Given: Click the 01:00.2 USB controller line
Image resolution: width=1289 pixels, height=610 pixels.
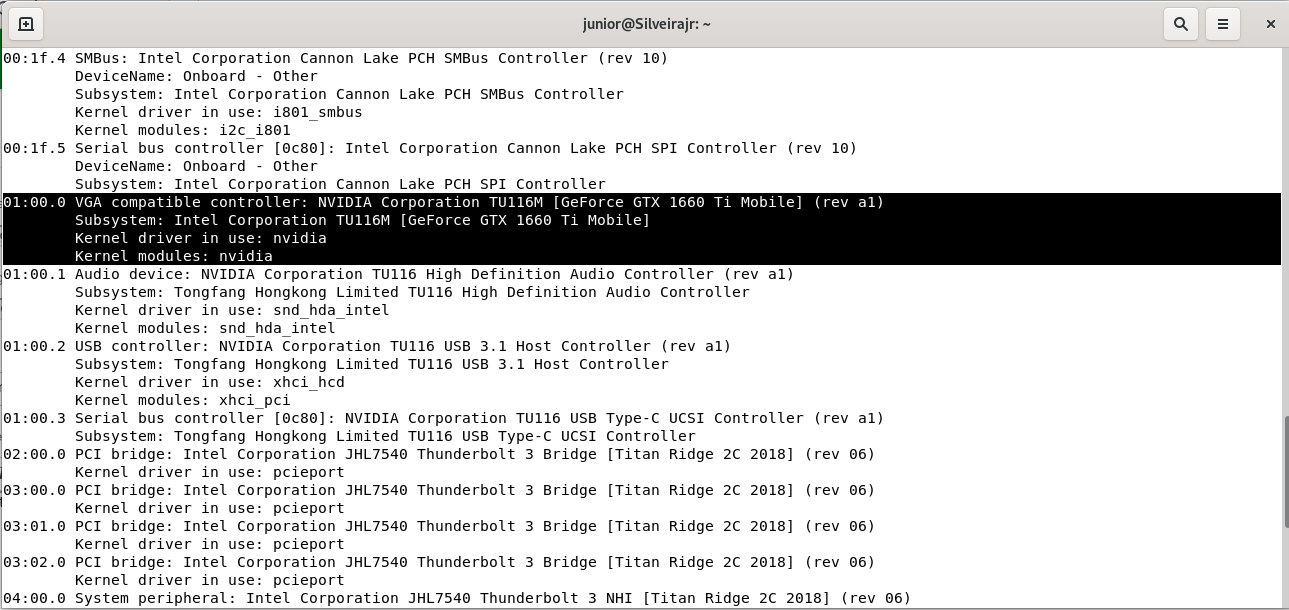Looking at the screenshot, I should [x=367, y=346].
